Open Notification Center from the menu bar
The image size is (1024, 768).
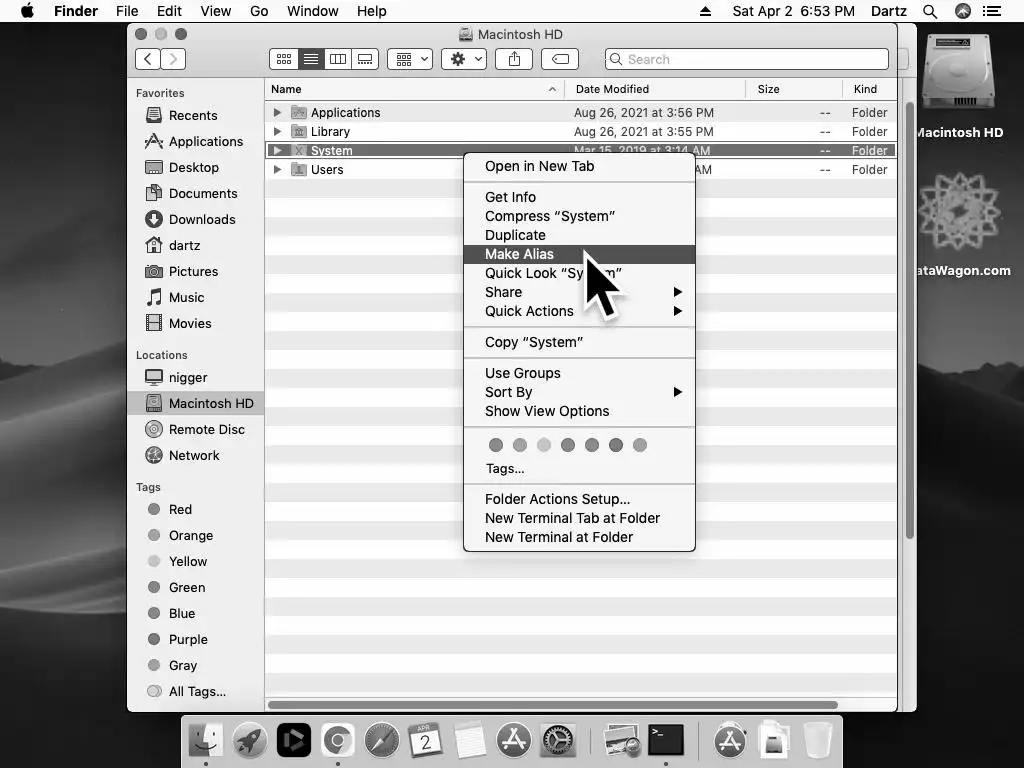click(x=991, y=11)
